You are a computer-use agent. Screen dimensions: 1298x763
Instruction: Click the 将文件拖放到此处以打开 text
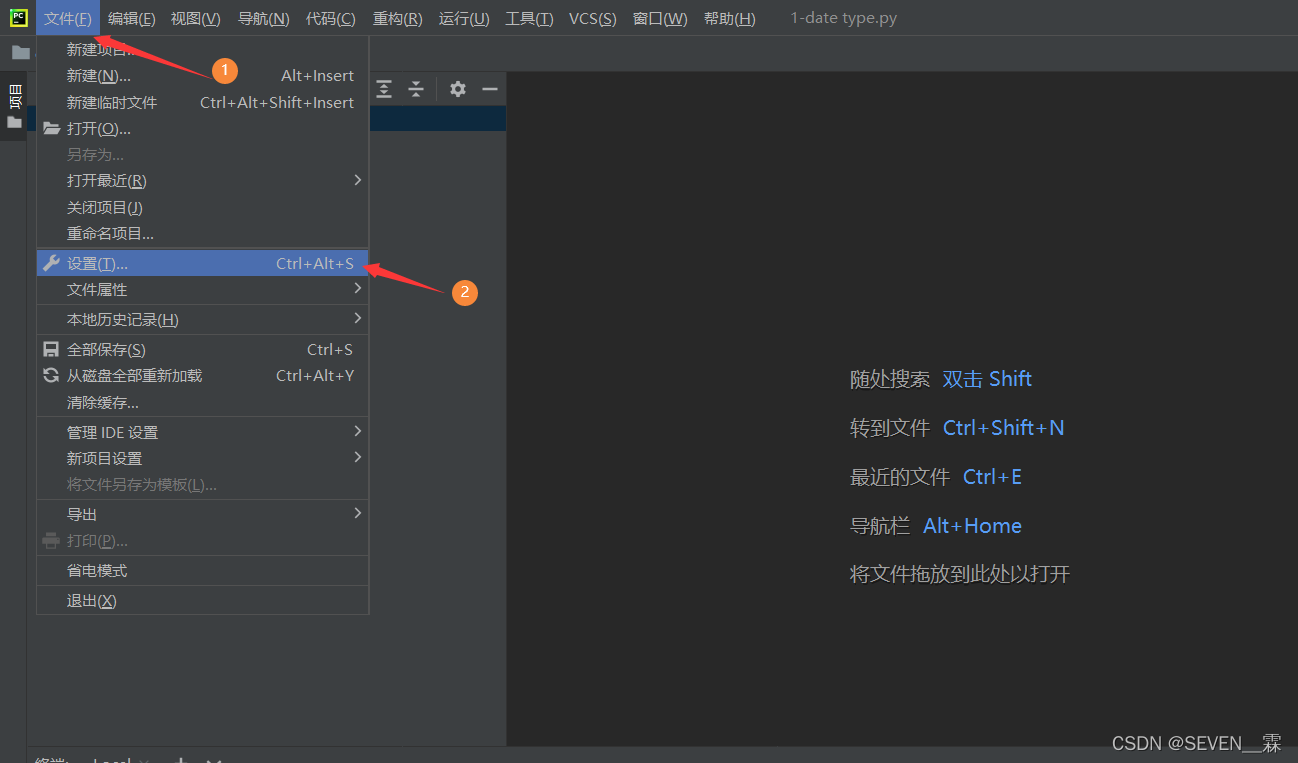(960, 574)
